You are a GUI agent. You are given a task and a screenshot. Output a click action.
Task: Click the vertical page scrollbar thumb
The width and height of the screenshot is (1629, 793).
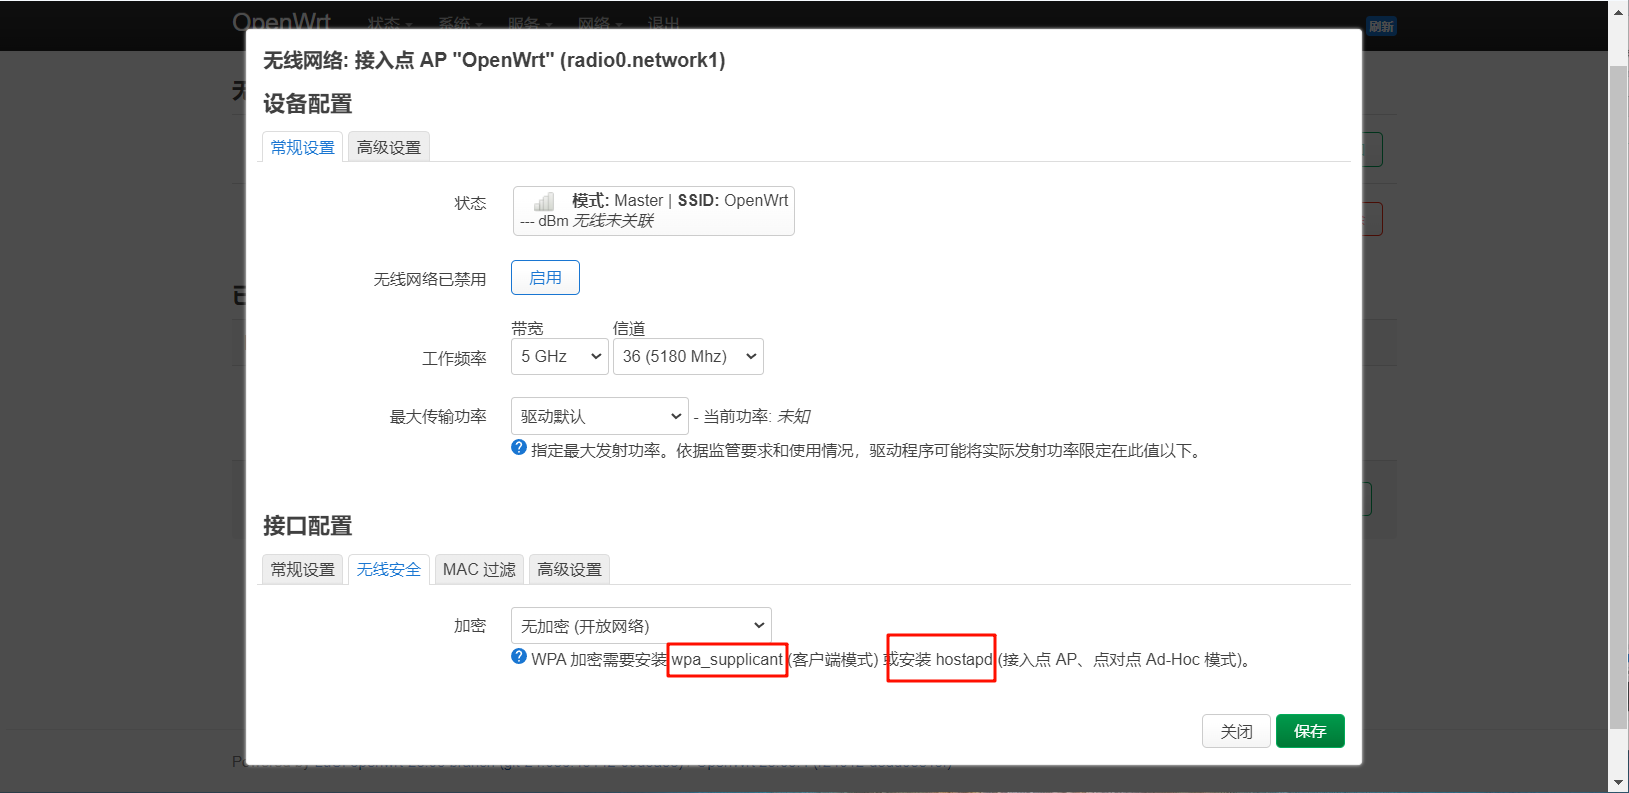coord(1618,400)
